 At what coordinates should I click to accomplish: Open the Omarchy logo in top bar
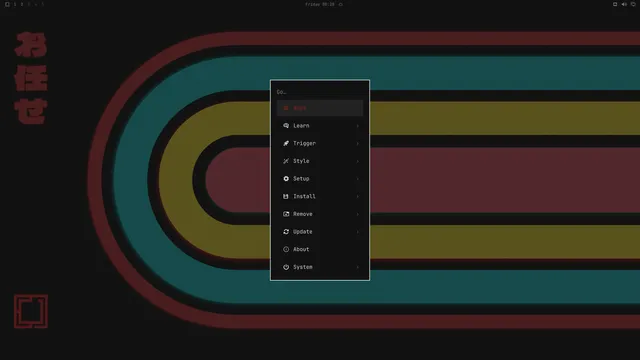pyautogui.click(x=7, y=4)
